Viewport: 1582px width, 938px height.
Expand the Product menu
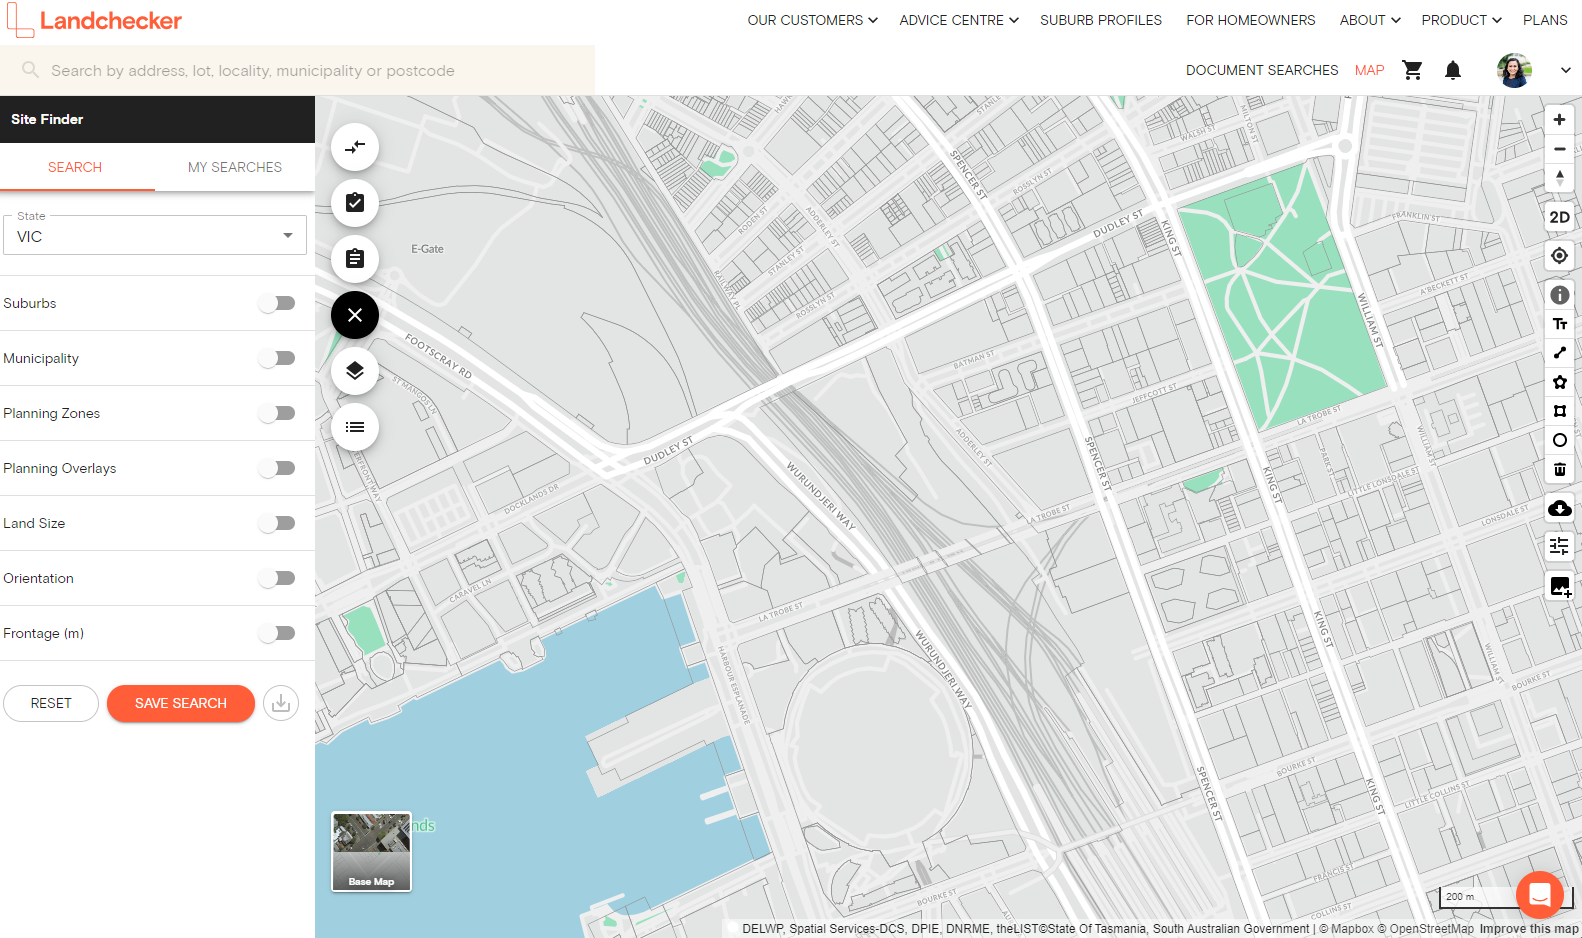pos(1462,20)
